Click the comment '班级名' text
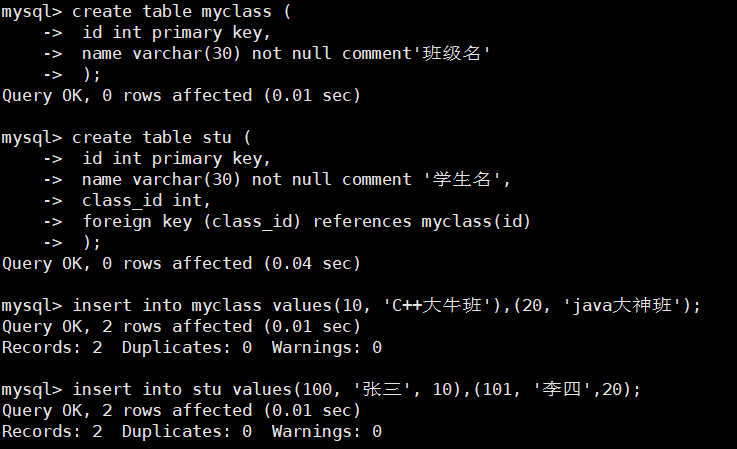The width and height of the screenshot is (737, 449). [451, 53]
